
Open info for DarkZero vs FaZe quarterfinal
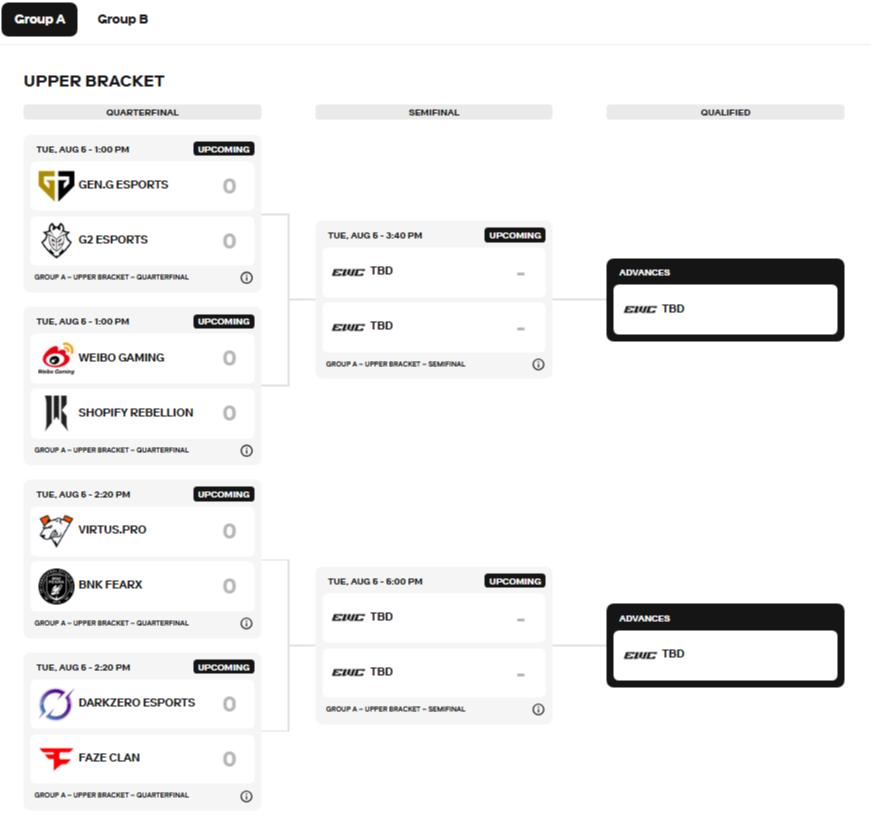pos(246,796)
